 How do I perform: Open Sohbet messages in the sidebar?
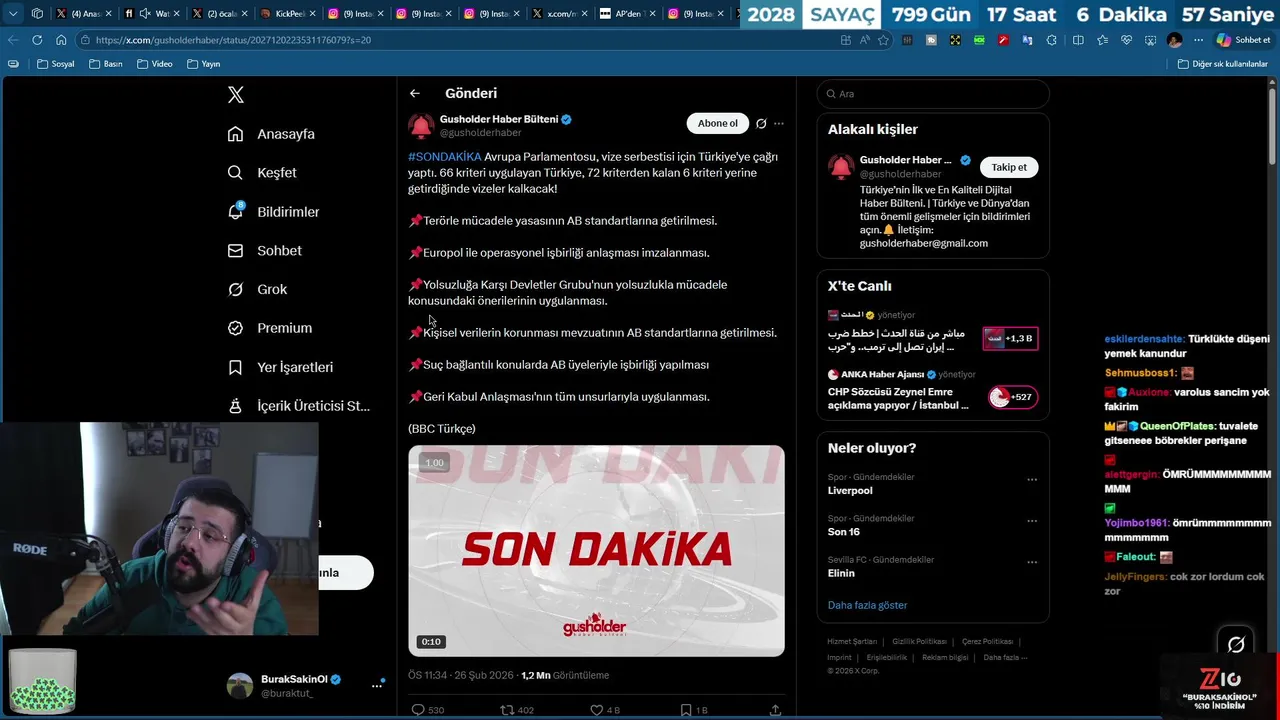pos(265,251)
